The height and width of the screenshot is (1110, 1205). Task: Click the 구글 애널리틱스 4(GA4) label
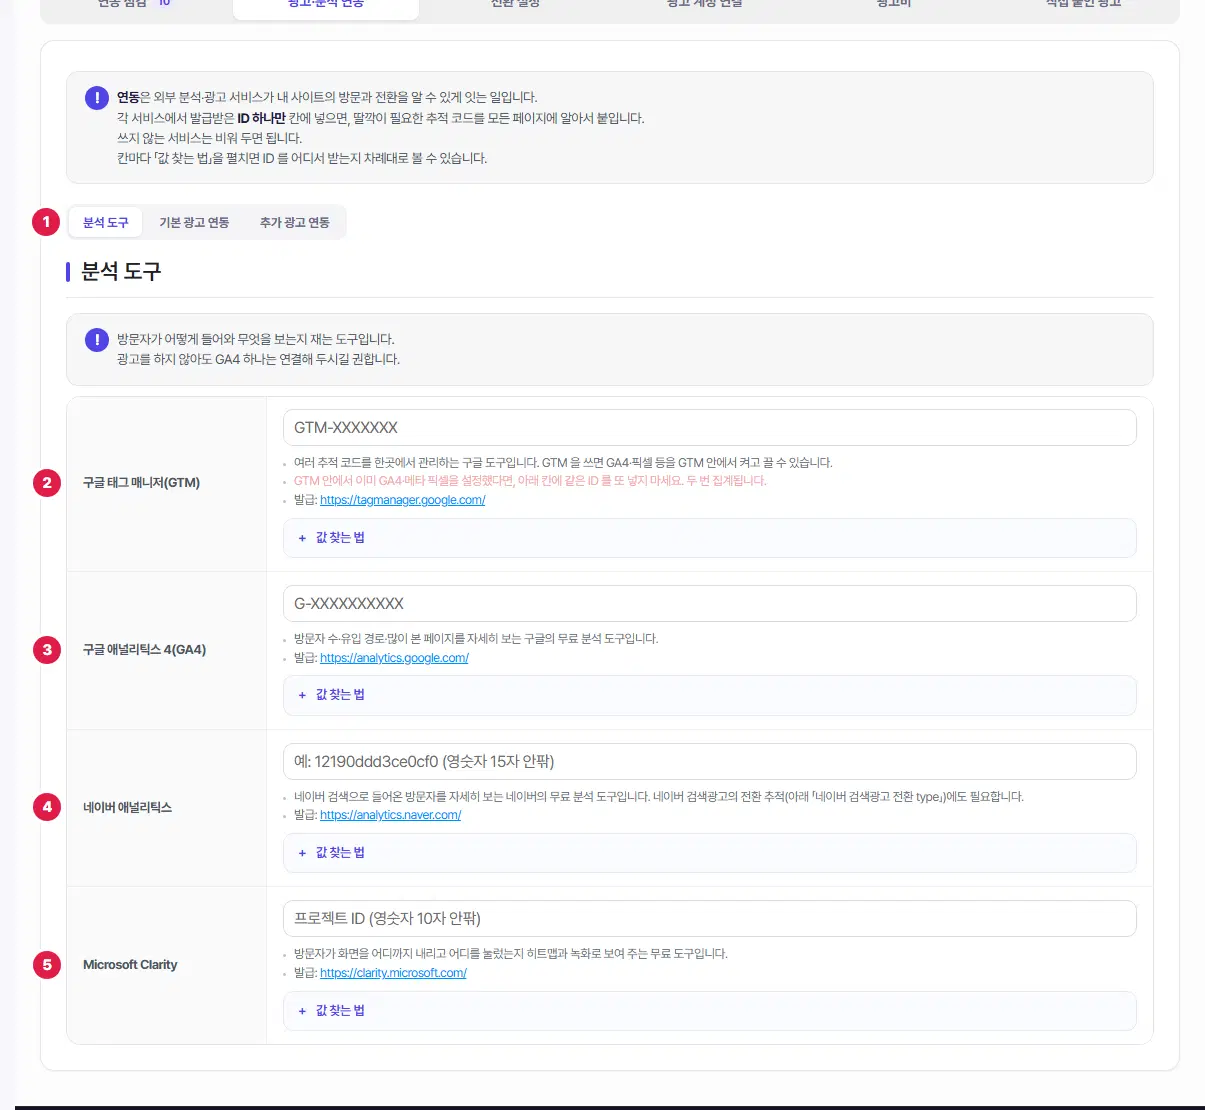[144, 650]
